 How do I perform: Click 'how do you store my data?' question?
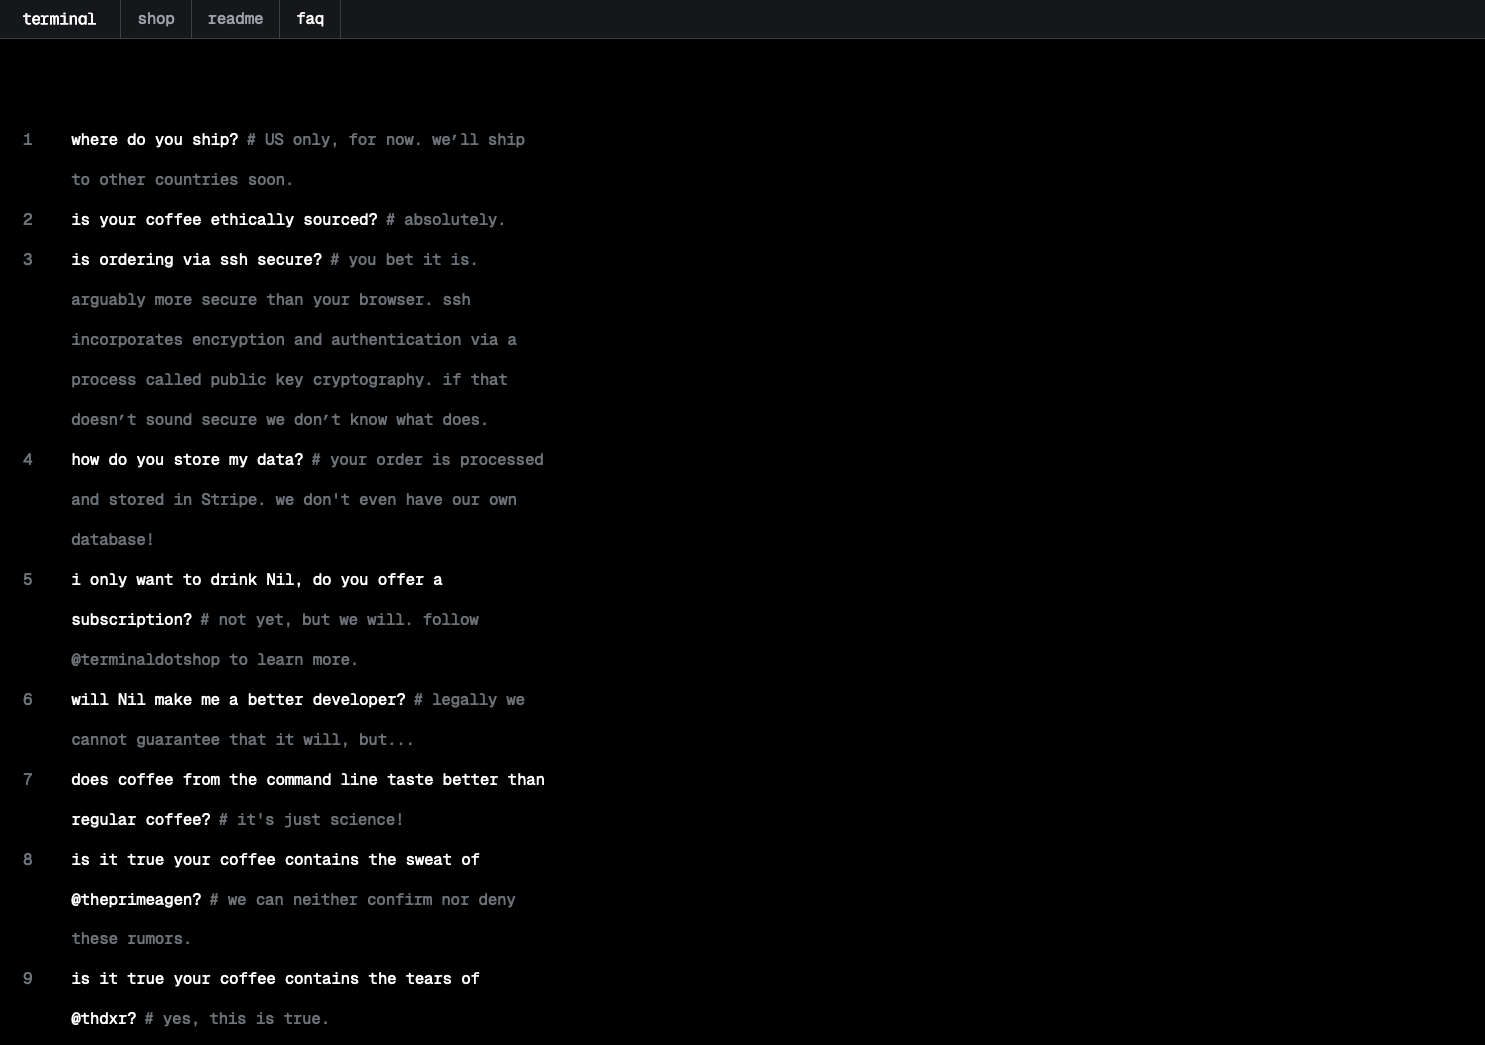187,460
